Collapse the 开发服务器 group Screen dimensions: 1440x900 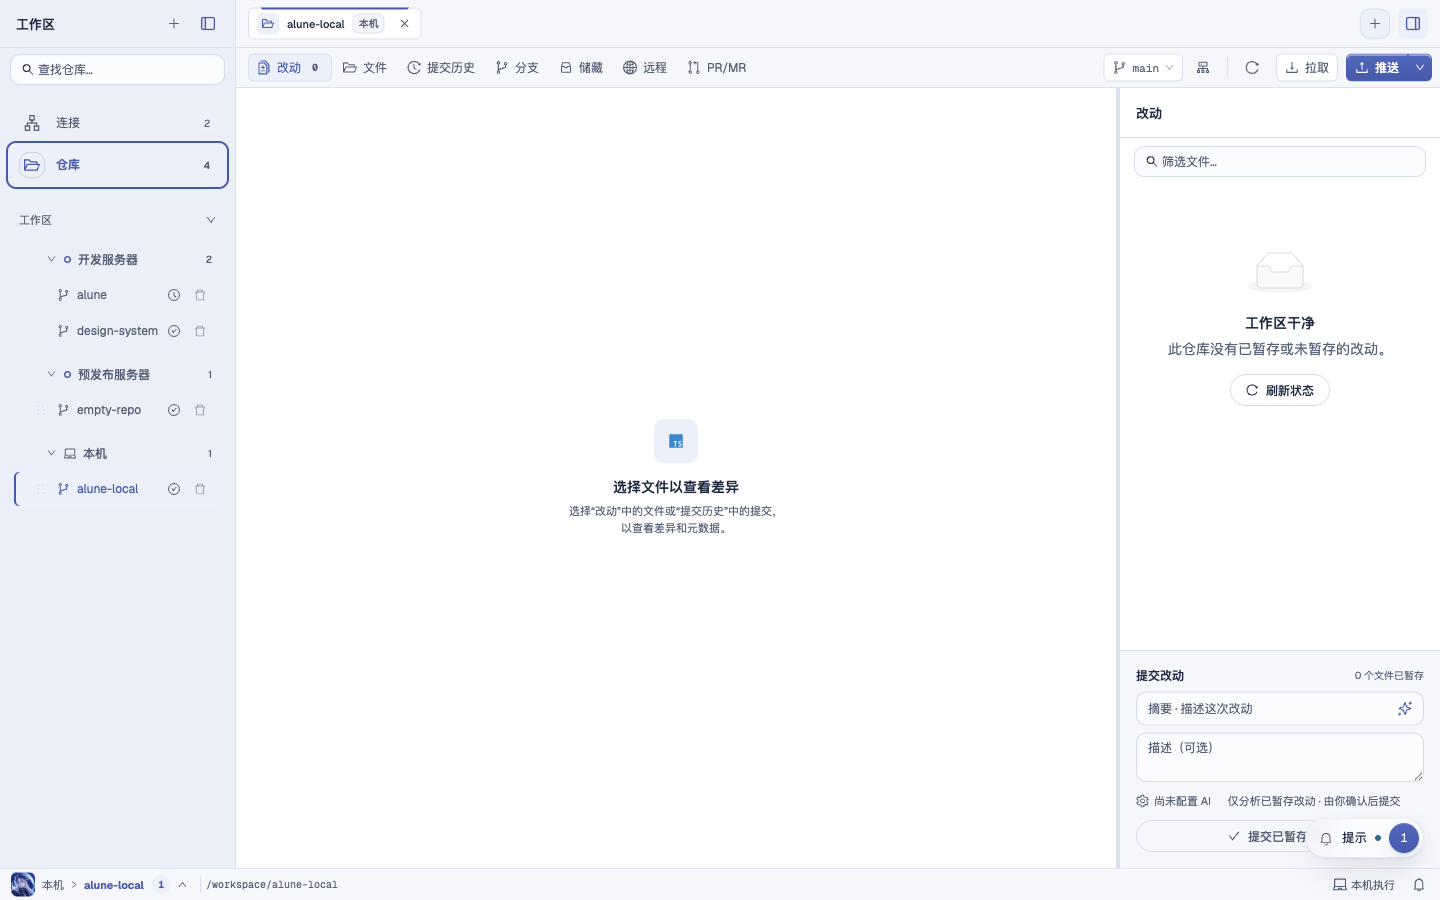click(x=51, y=259)
